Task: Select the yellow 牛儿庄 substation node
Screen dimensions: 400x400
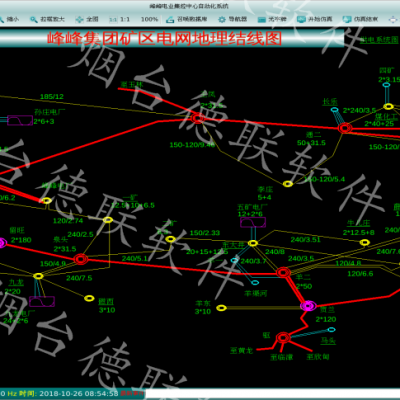Action: (365, 242)
